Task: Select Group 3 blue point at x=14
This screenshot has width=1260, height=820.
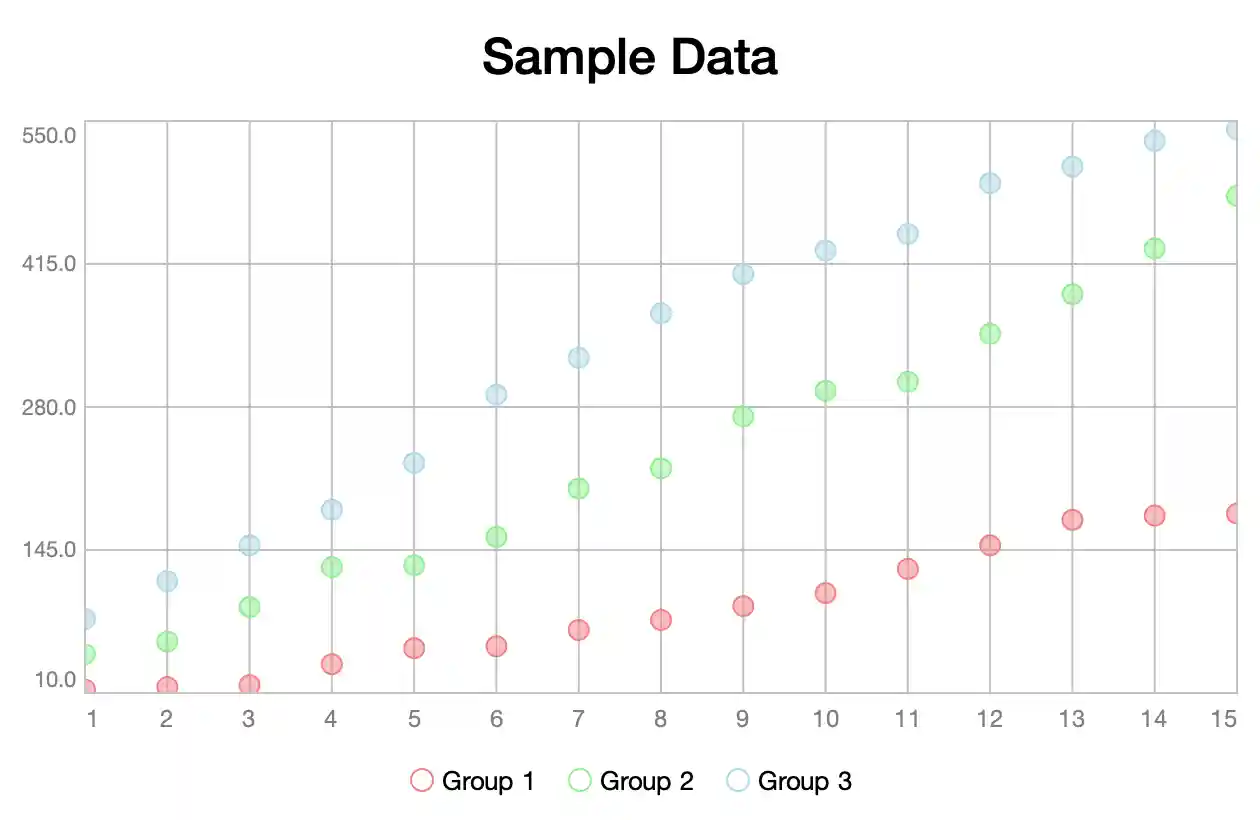Action: tap(1155, 141)
